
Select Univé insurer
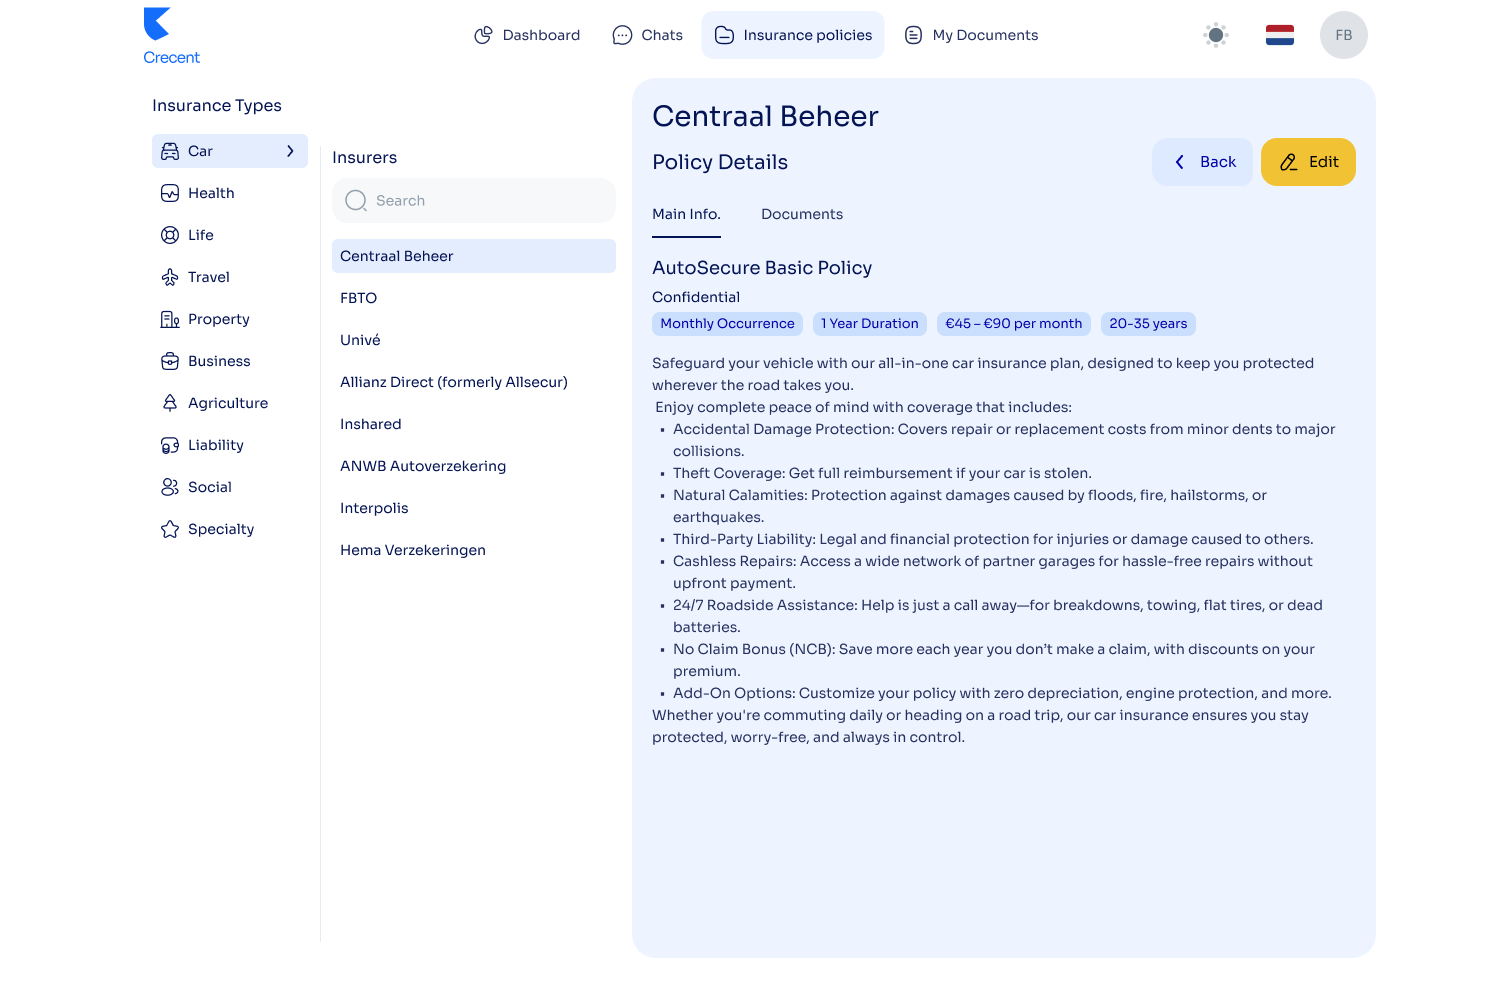click(x=474, y=340)
